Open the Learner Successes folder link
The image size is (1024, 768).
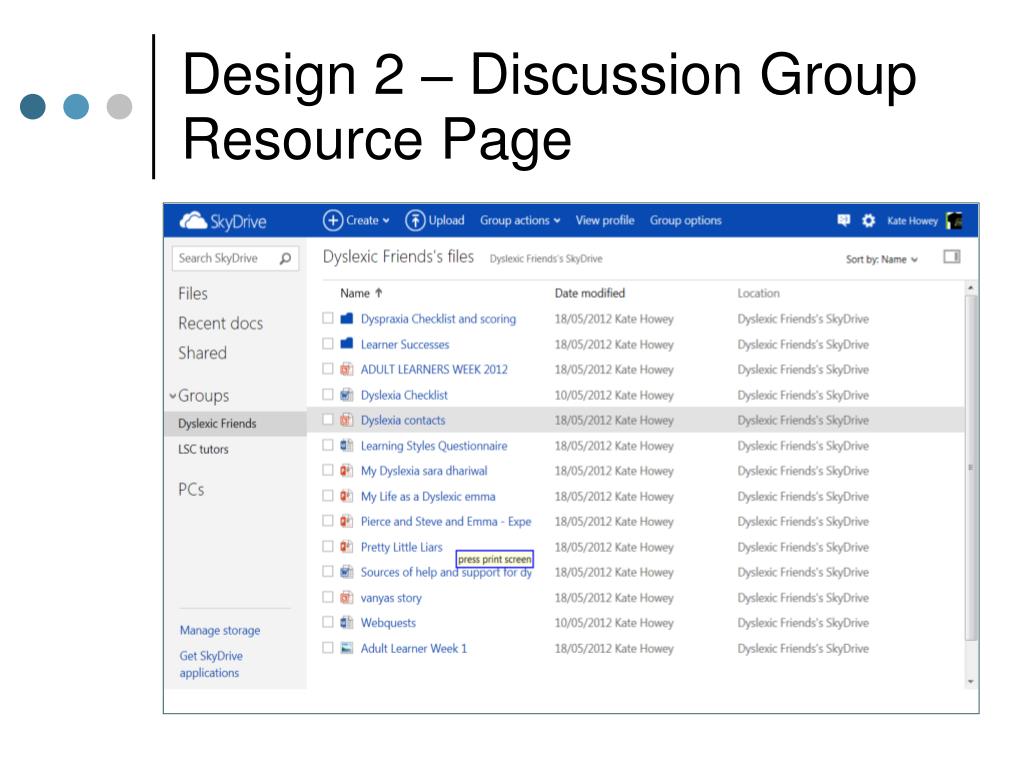[405, 344]
